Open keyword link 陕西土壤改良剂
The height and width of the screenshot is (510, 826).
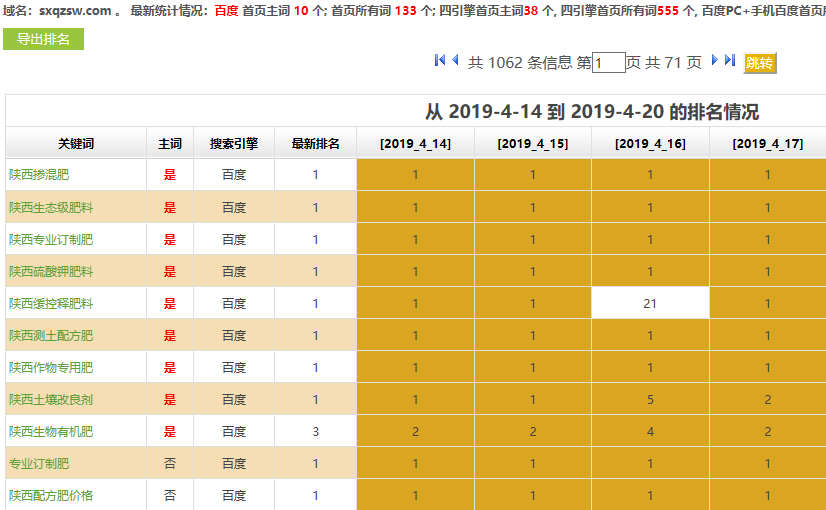click(51, 400)
